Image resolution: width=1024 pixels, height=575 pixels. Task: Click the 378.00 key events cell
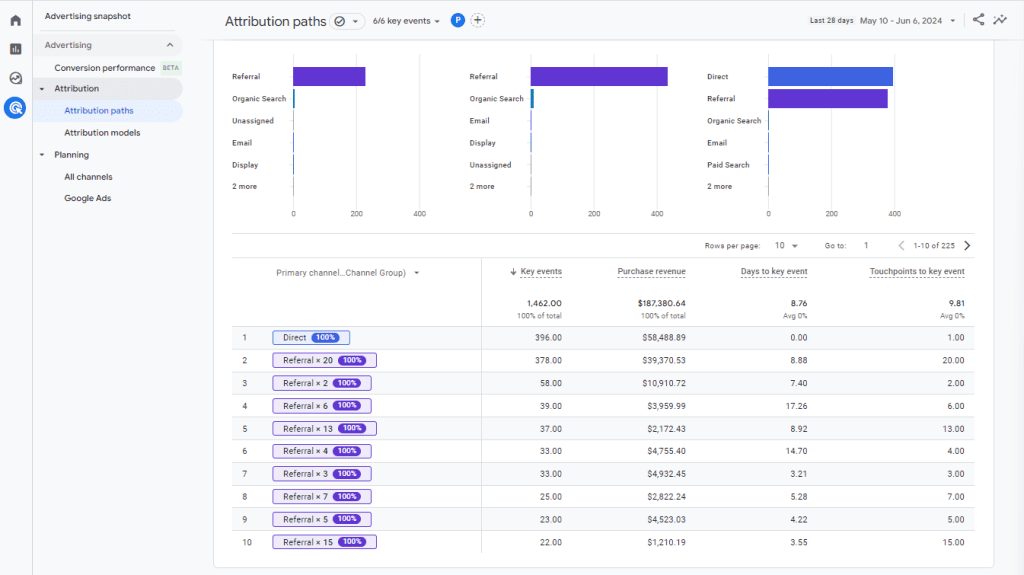click(551, 361)
